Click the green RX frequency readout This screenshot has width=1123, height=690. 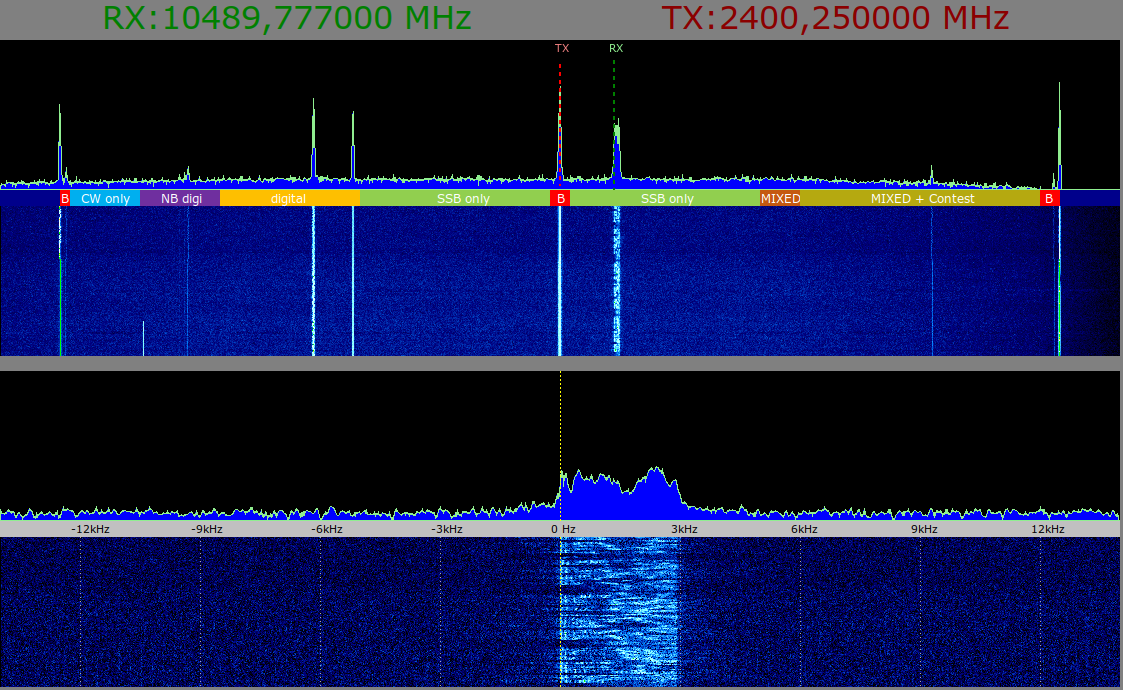click(x=287, y=19)
